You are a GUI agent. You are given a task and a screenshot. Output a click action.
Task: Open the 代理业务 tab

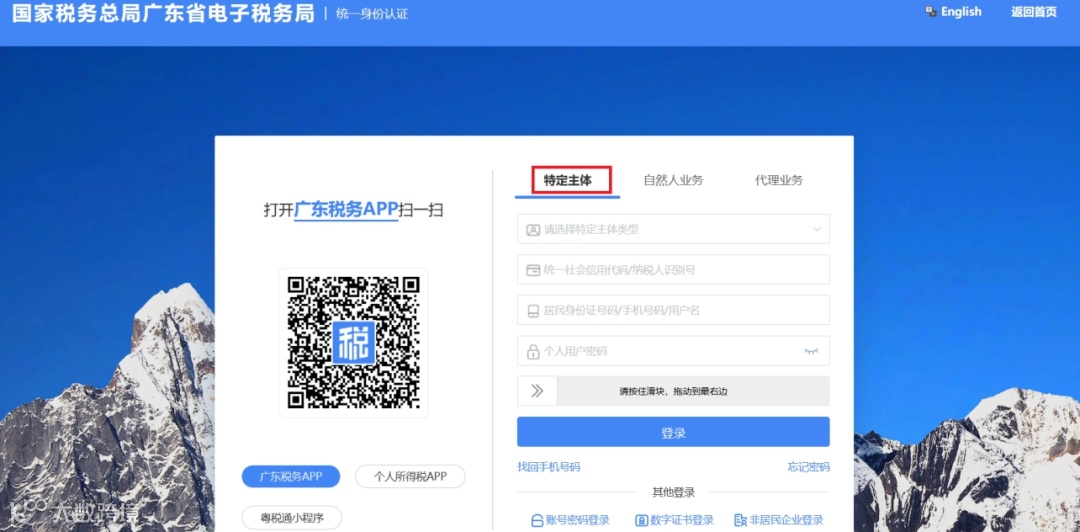click(779, 181)
